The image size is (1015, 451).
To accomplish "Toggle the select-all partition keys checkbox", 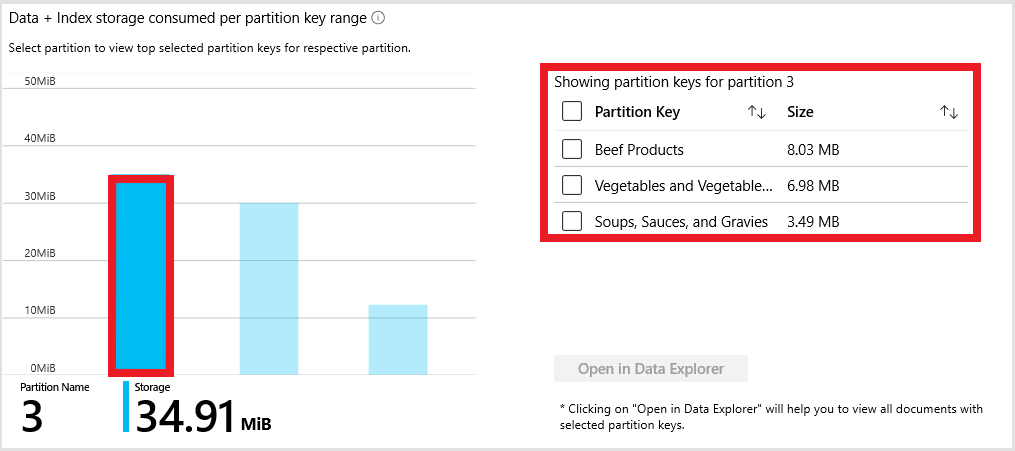I will 572,112.
